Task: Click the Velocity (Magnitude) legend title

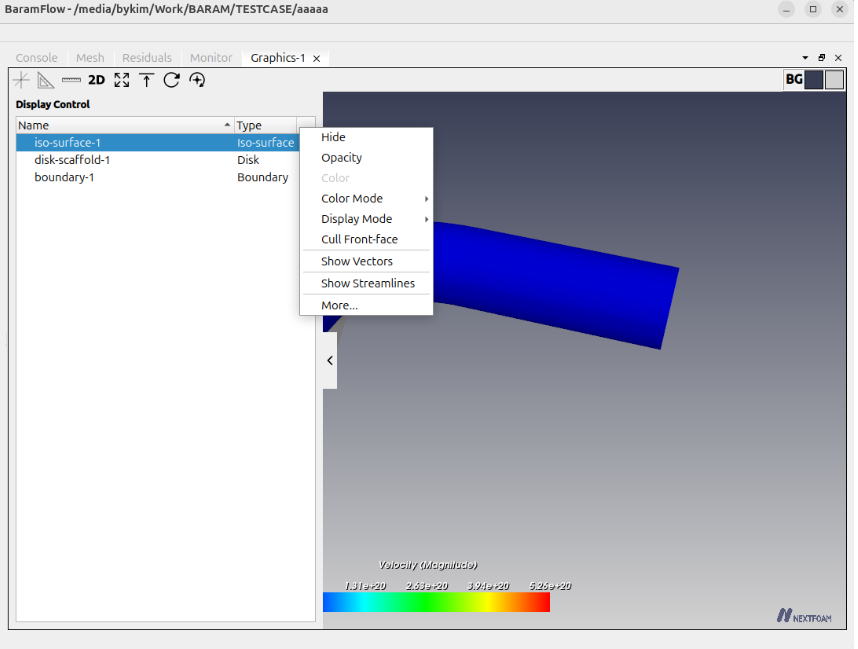Action: pyautogui.click(x=427, y=565)
